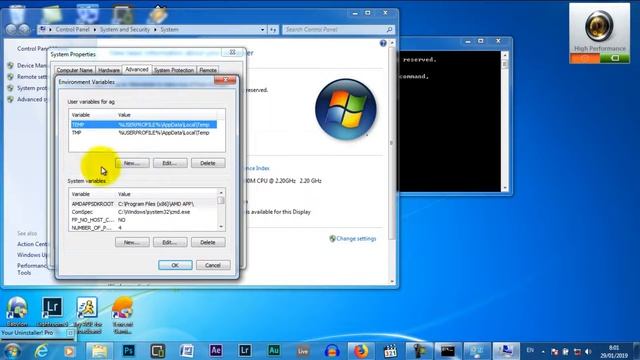Go back in Control Panel window
The height and width of the screenshot is (360, 640).
pyautogui.click(x=11, y=29)
